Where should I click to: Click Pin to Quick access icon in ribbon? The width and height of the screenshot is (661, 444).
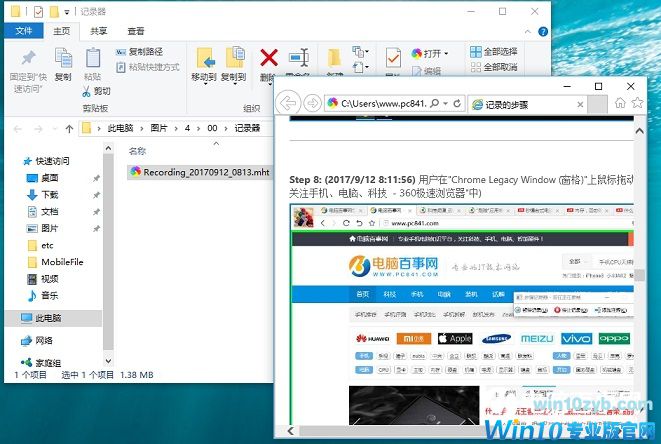28,58
